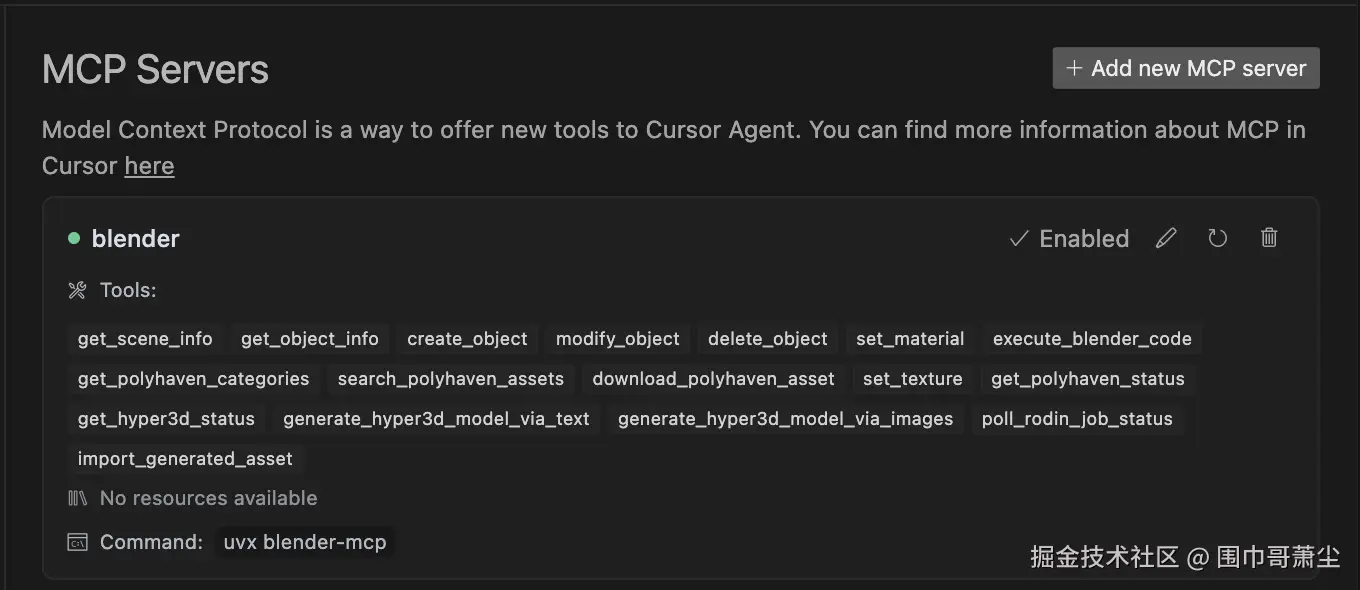Click the uvx blender-mcp command text
Image resolution: width=1360 pixels, height=590 pixels.
[305, 542]
